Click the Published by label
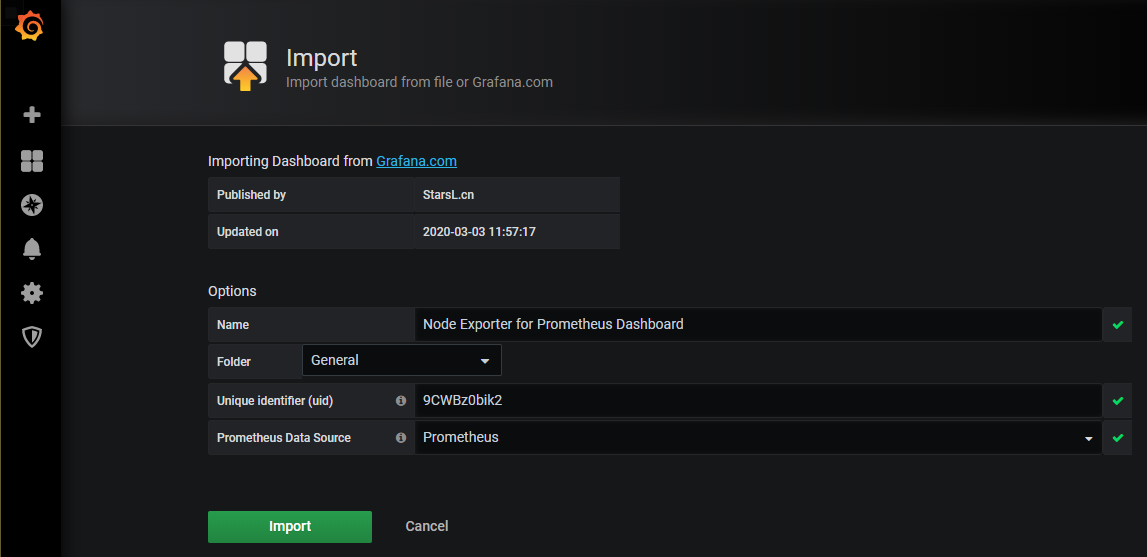Viewport: 1147px width, 557px height. tap(252, 195)
